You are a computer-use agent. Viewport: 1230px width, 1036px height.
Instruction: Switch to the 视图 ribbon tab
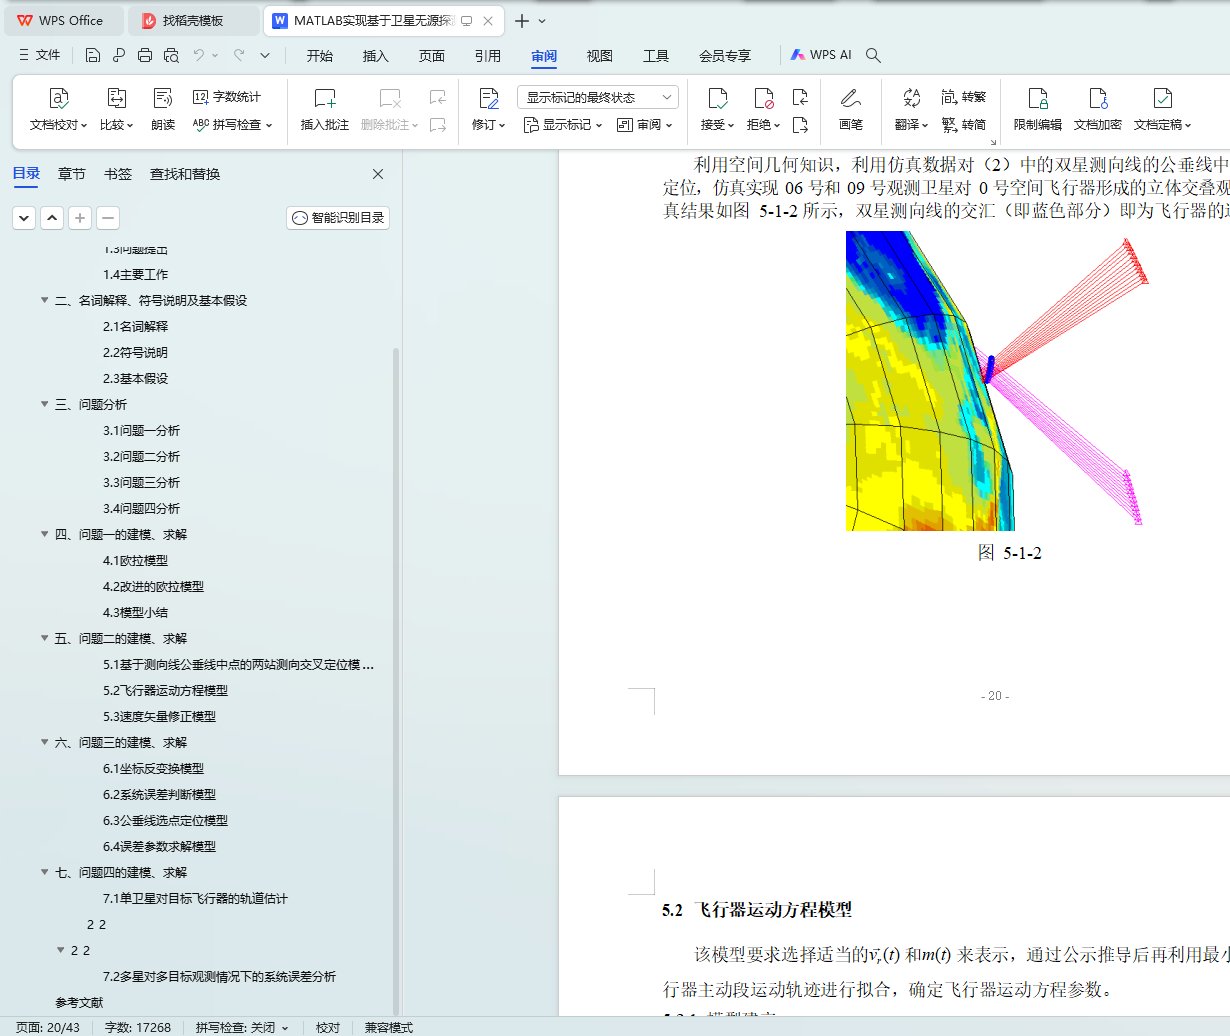coord(600,56)
